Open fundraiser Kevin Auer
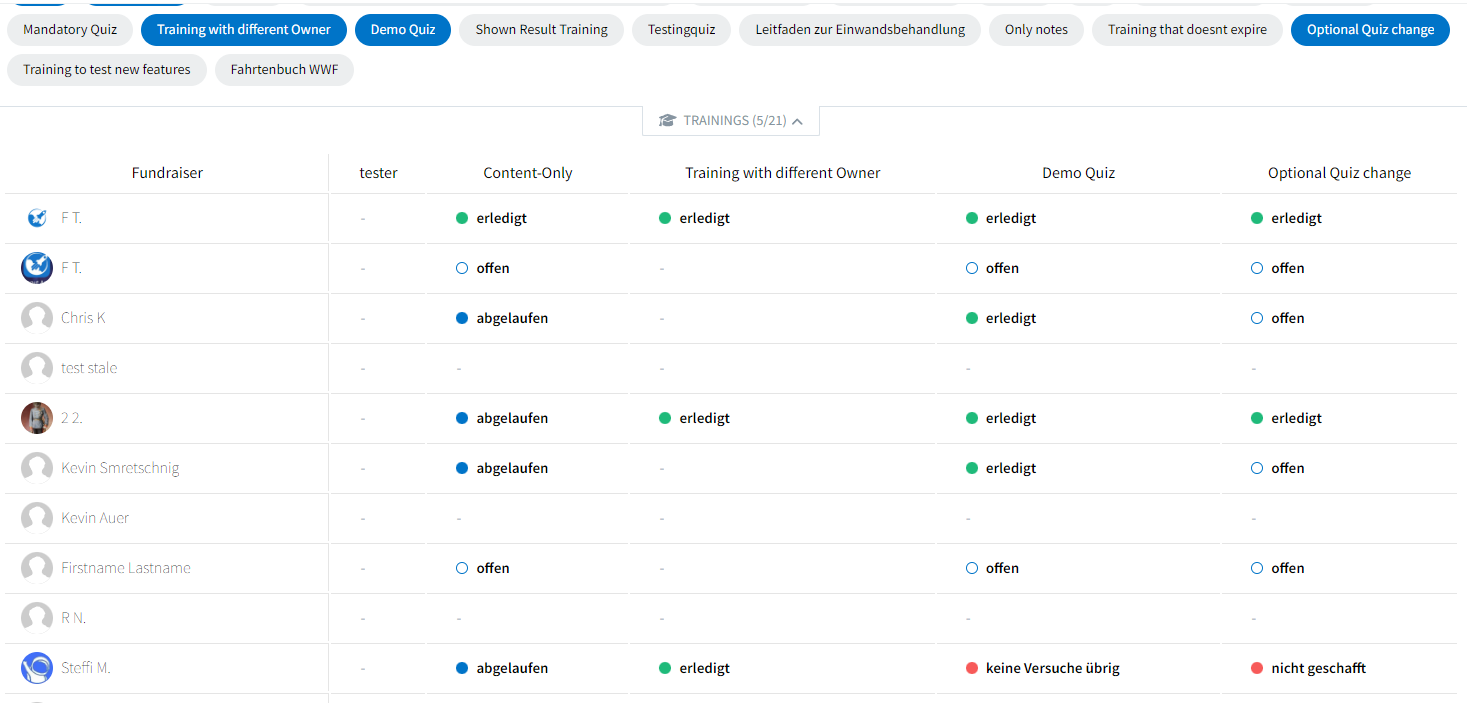 (95, 518)
